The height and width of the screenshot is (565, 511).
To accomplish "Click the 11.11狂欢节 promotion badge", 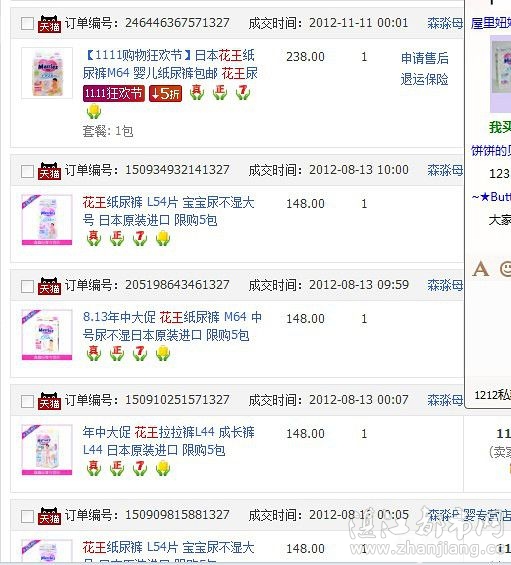I will [x=114, y=93].
